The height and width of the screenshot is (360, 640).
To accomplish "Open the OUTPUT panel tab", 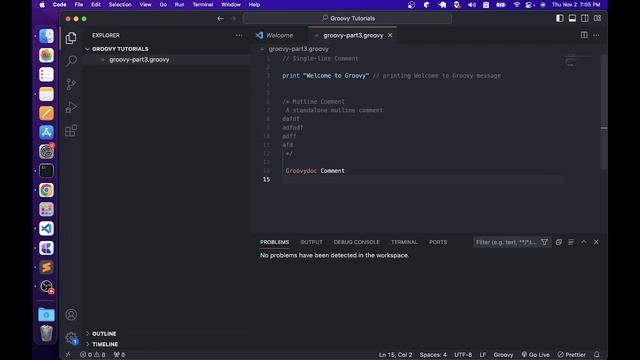I will (311, 242).
